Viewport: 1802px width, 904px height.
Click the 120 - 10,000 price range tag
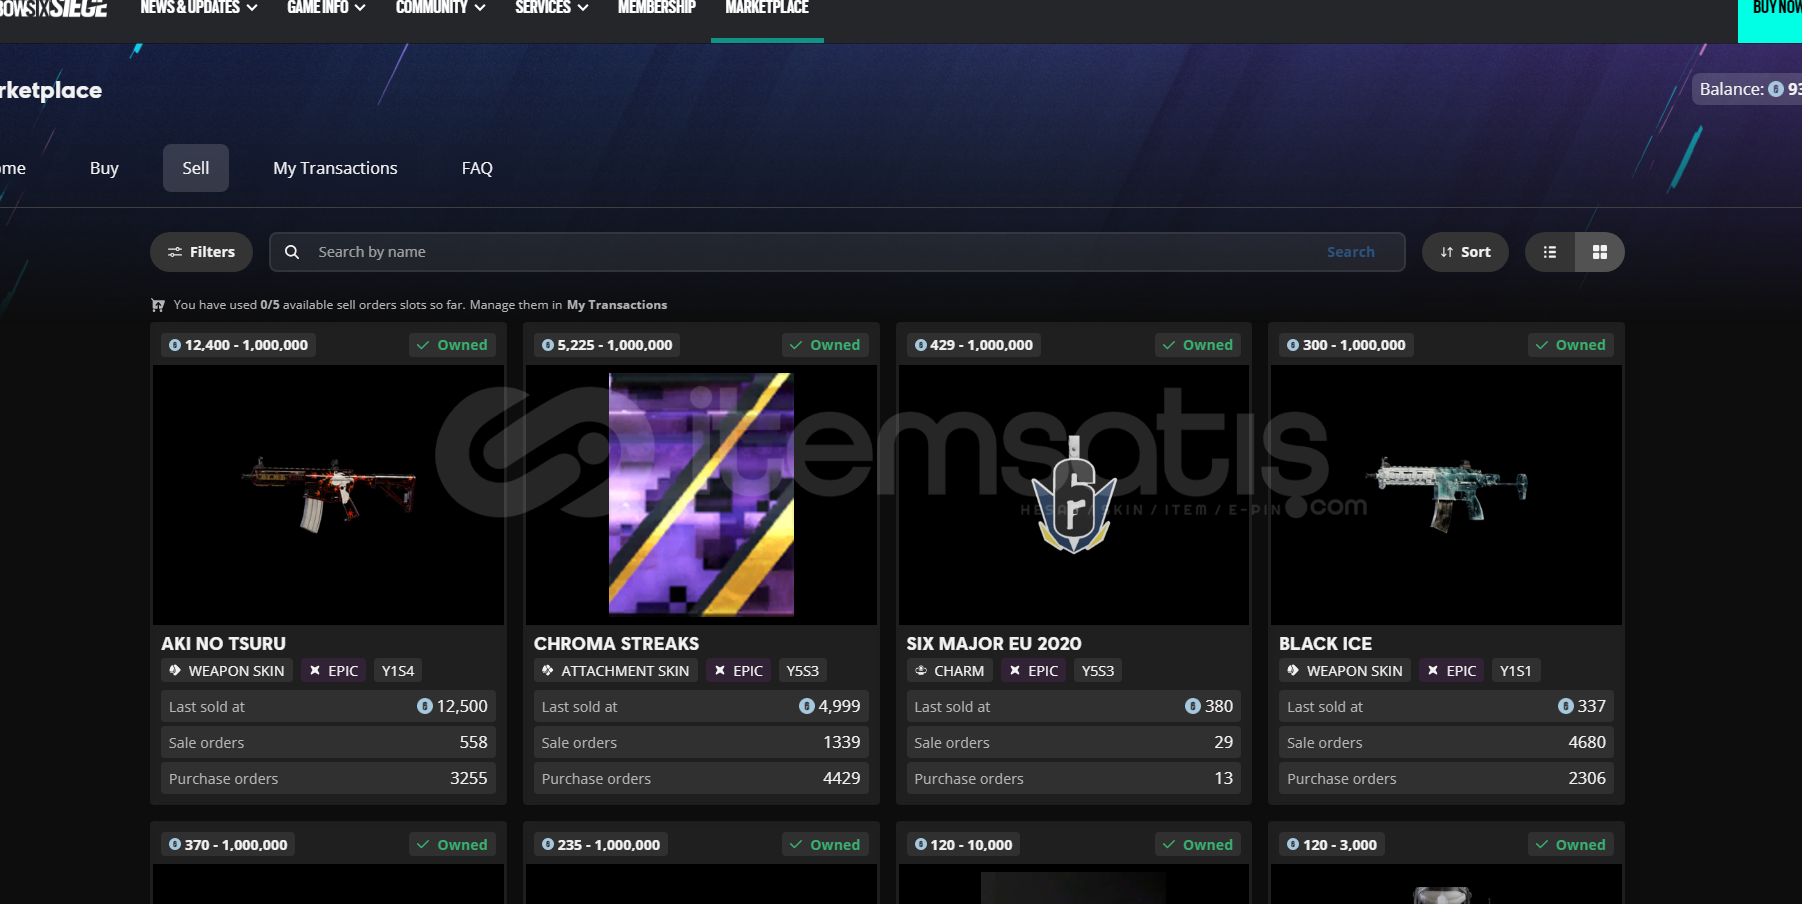coord(963,845)
